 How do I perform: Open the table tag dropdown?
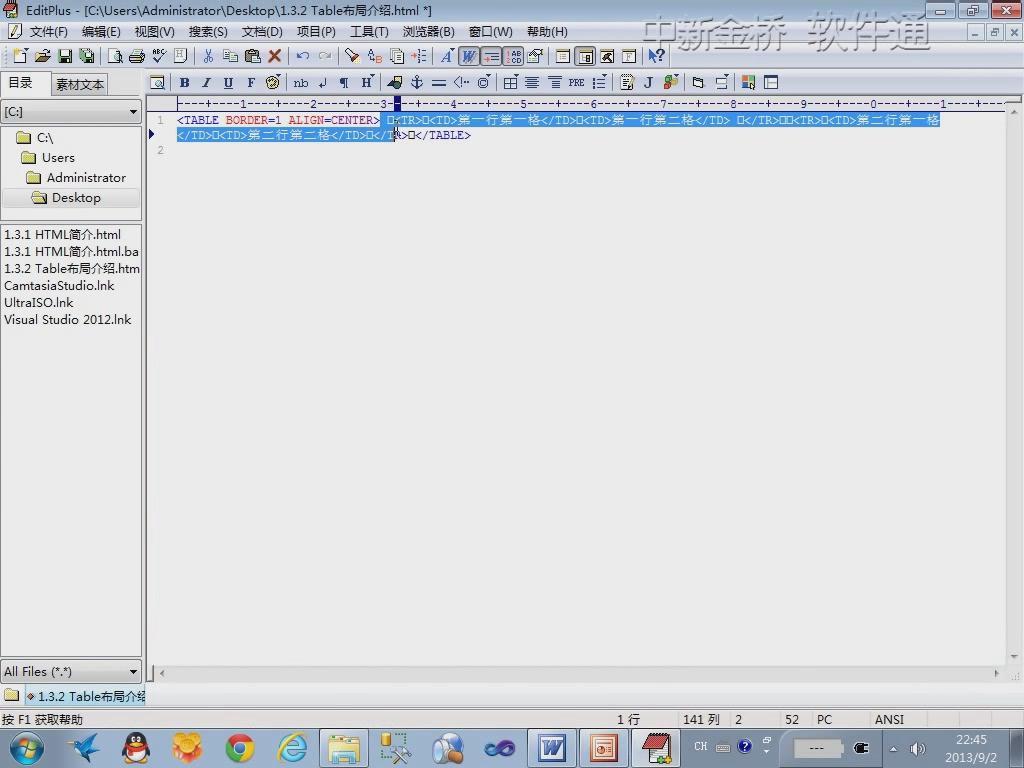511,83
